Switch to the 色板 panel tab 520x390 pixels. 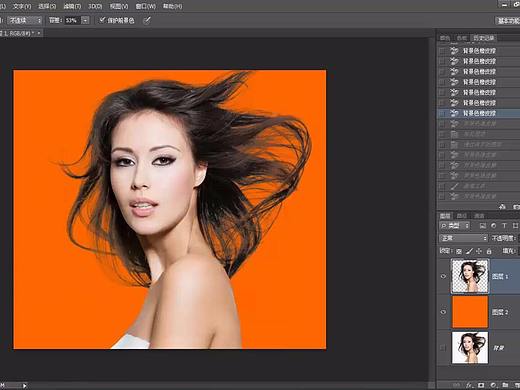pyautogui.click(x=461, y=38)
